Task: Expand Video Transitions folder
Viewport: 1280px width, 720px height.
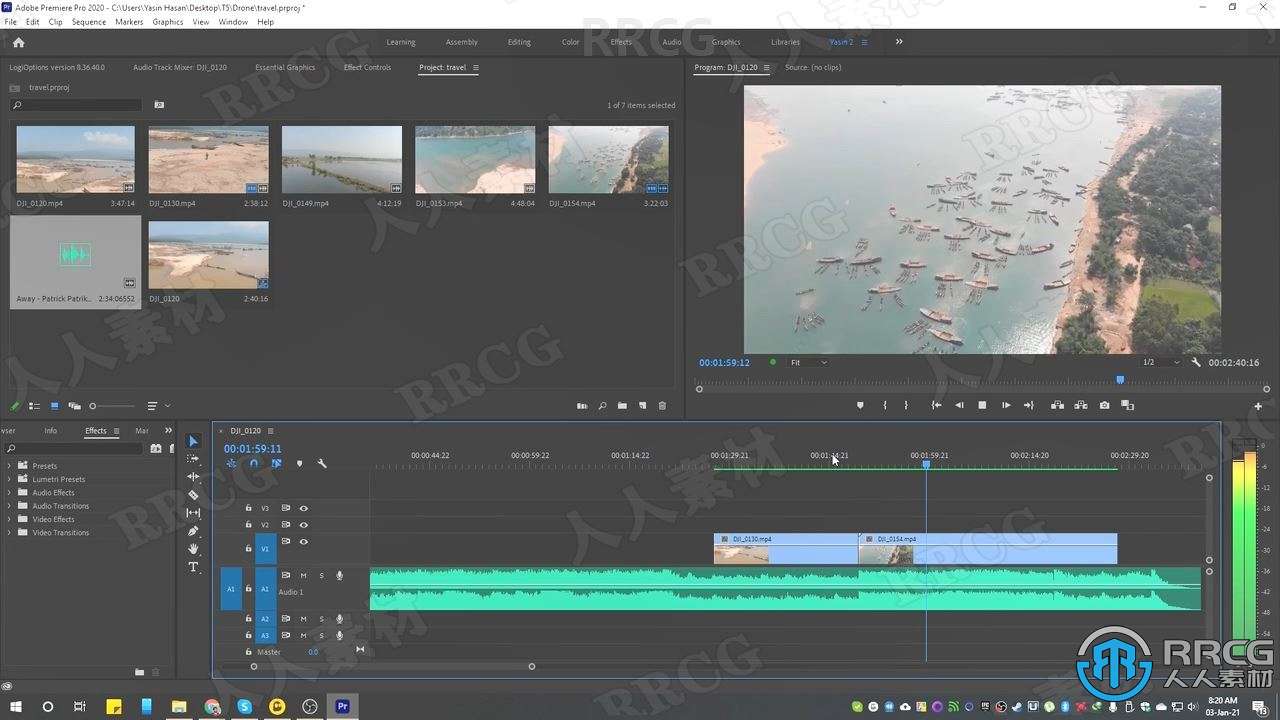Action: (10, 533)
